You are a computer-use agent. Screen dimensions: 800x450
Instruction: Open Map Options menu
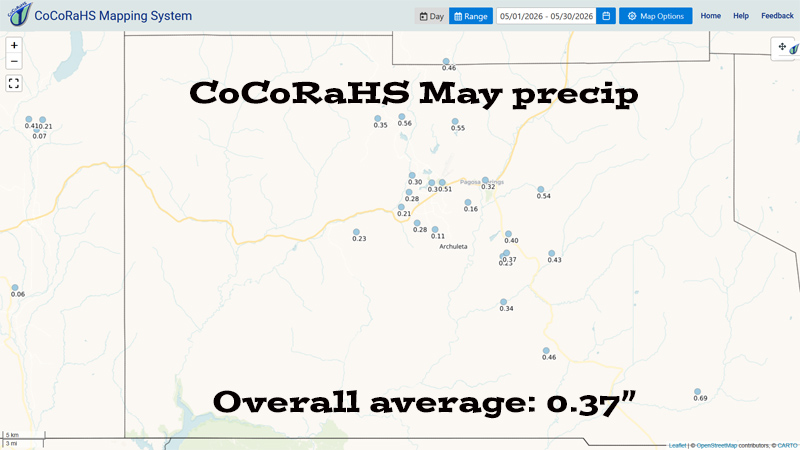(x=656, y=16)
